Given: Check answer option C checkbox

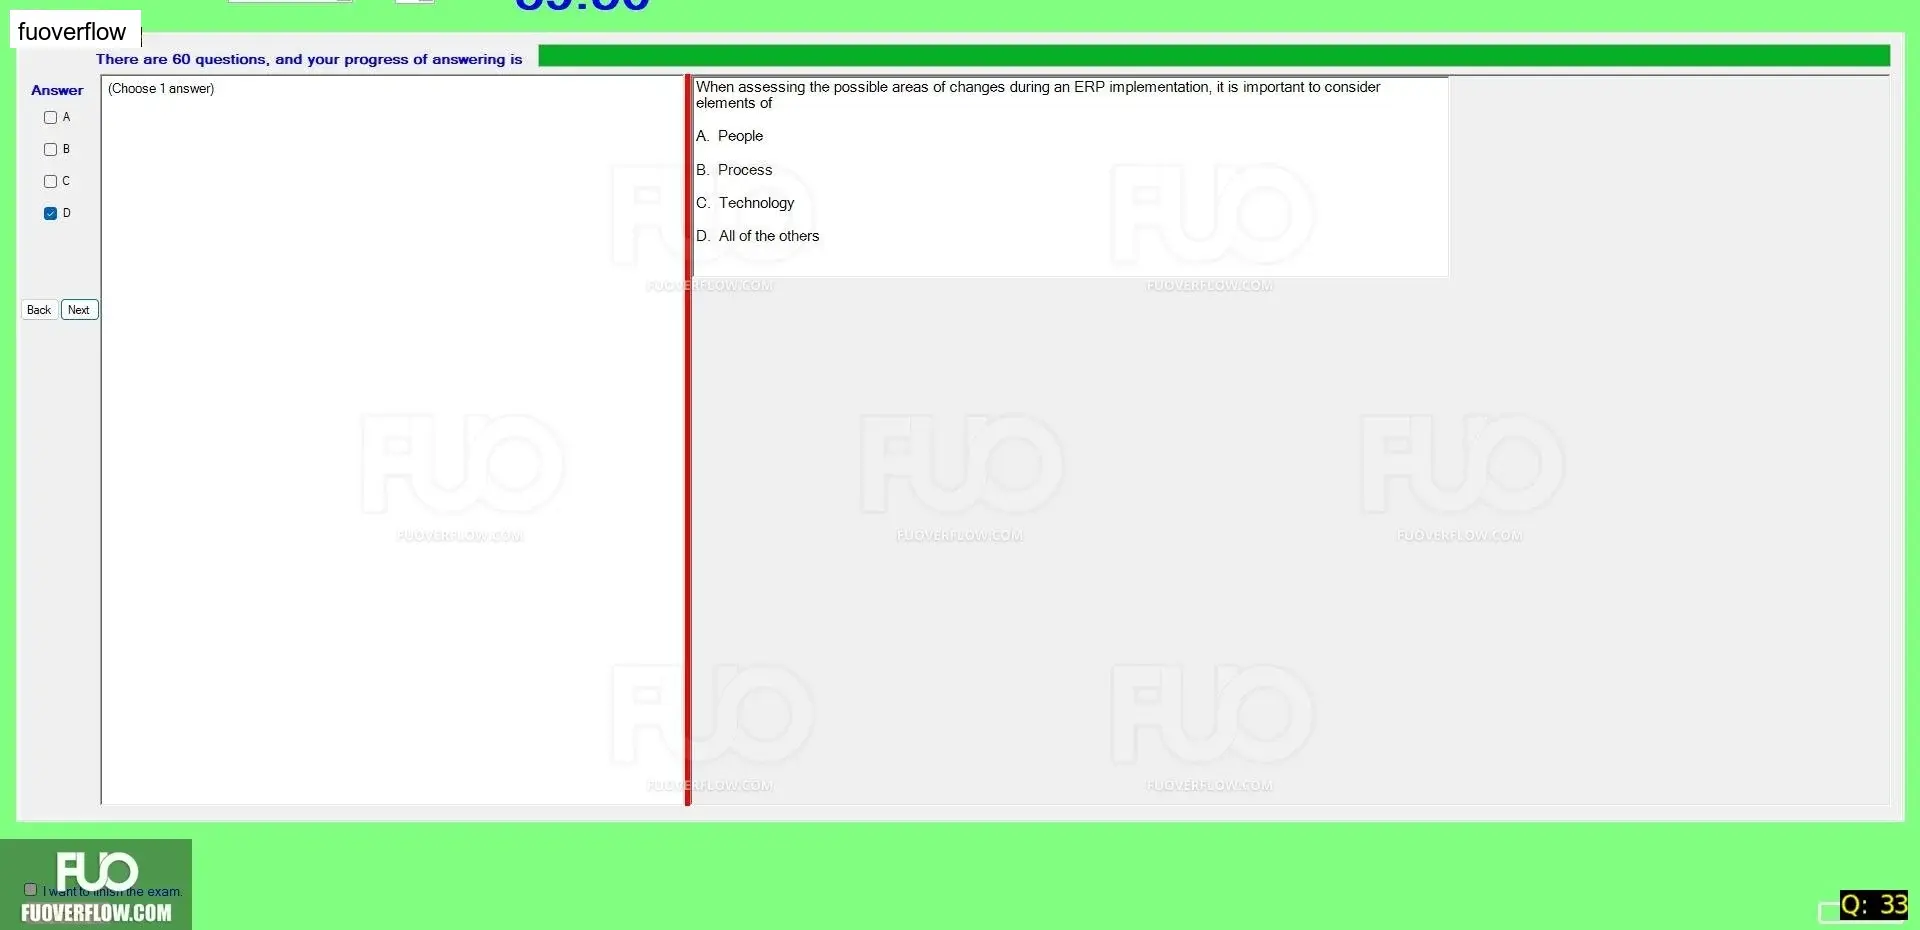Looking at the screenshot, I should tap(50, 181).
